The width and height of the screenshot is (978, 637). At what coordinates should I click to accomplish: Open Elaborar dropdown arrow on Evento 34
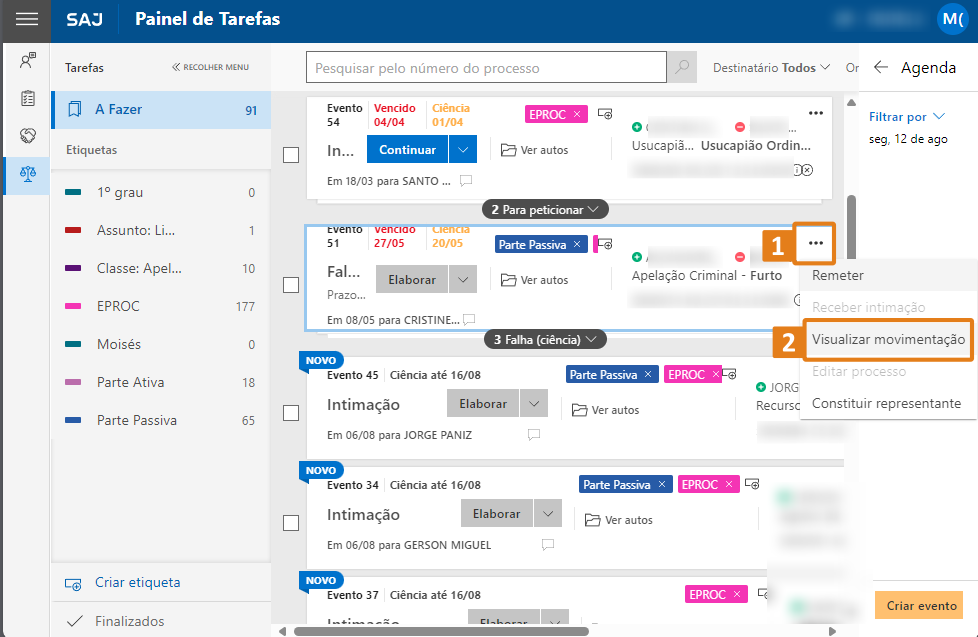pos(548,513)
